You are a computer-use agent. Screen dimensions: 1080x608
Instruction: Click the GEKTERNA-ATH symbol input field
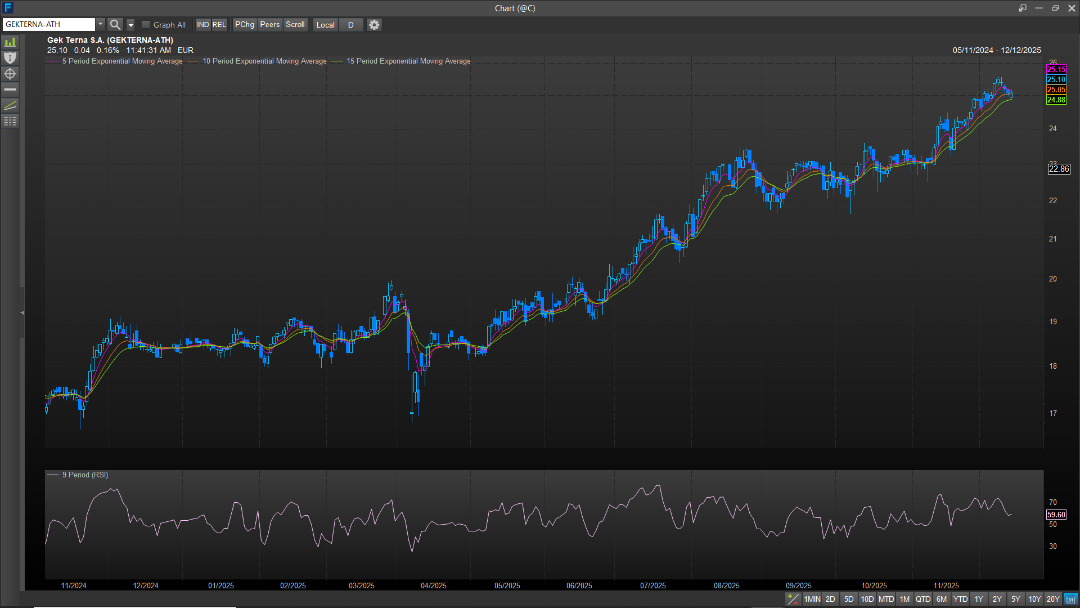(48, 24)
